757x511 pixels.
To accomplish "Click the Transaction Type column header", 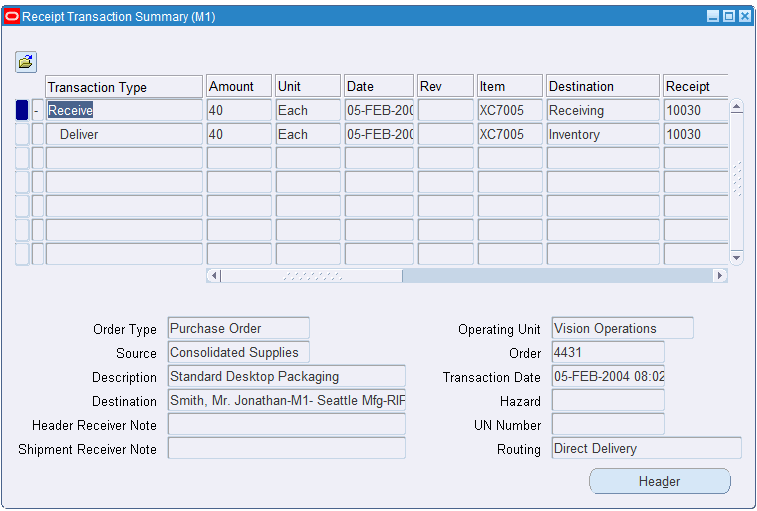I will (124, 87).
